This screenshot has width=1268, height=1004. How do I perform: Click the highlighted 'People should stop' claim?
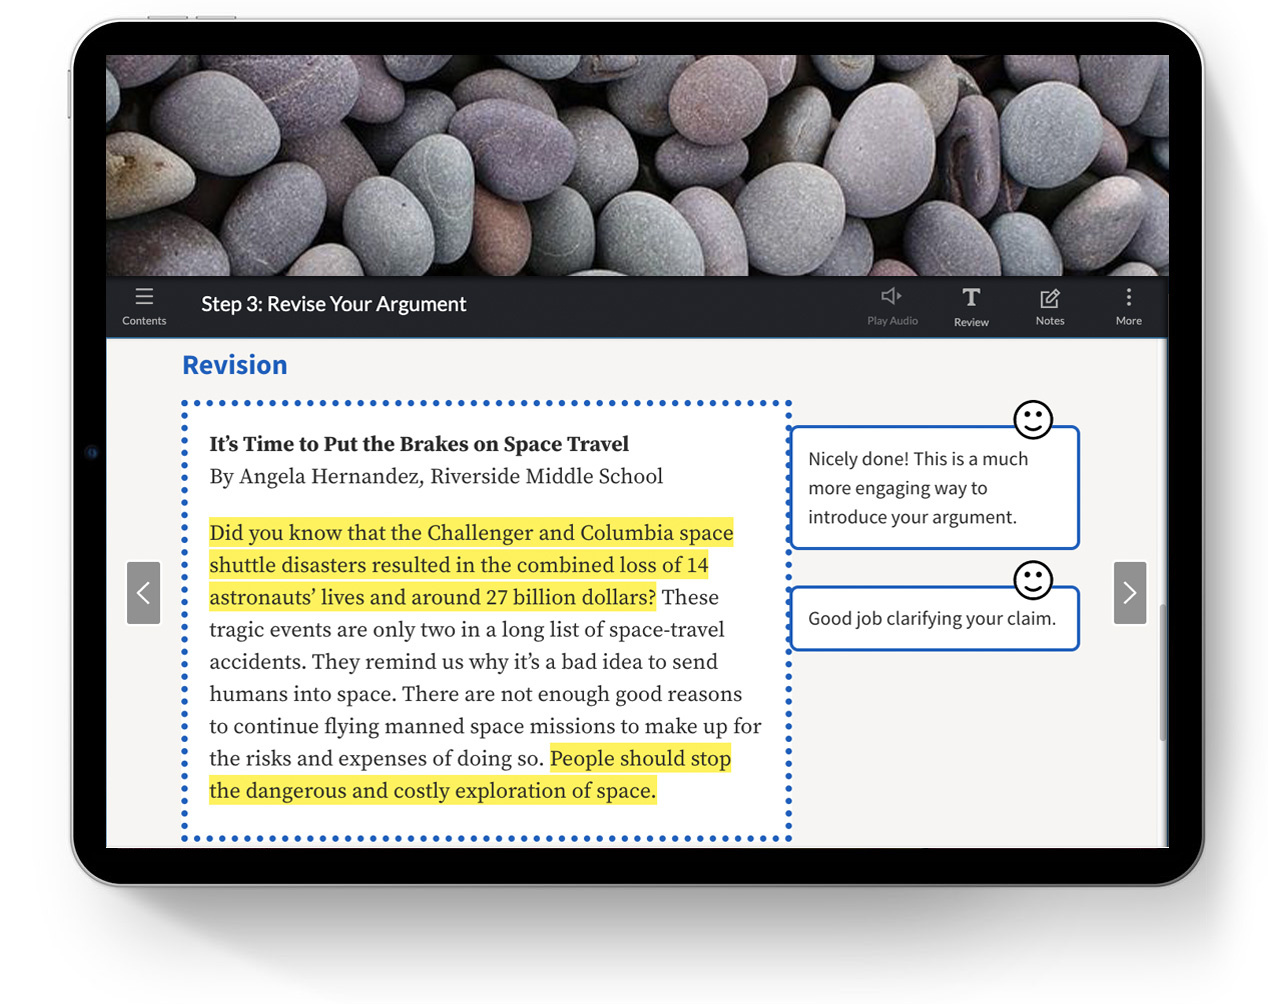(x=470, y=775)
